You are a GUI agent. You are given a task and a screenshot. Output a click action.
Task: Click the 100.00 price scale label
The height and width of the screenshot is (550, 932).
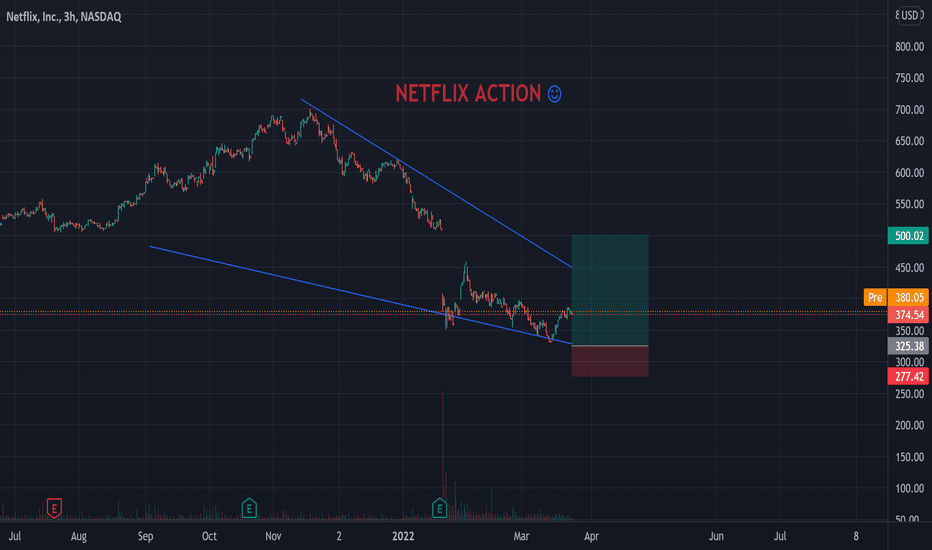point(909,488)
